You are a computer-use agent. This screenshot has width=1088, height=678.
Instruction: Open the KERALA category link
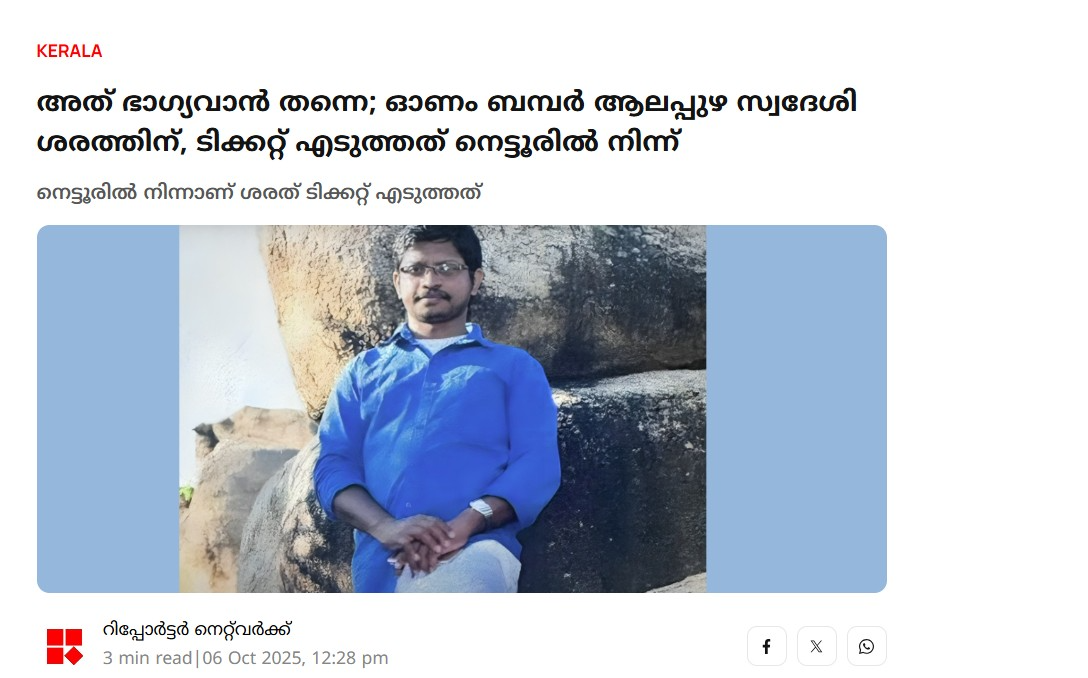[x=69, y=51]
